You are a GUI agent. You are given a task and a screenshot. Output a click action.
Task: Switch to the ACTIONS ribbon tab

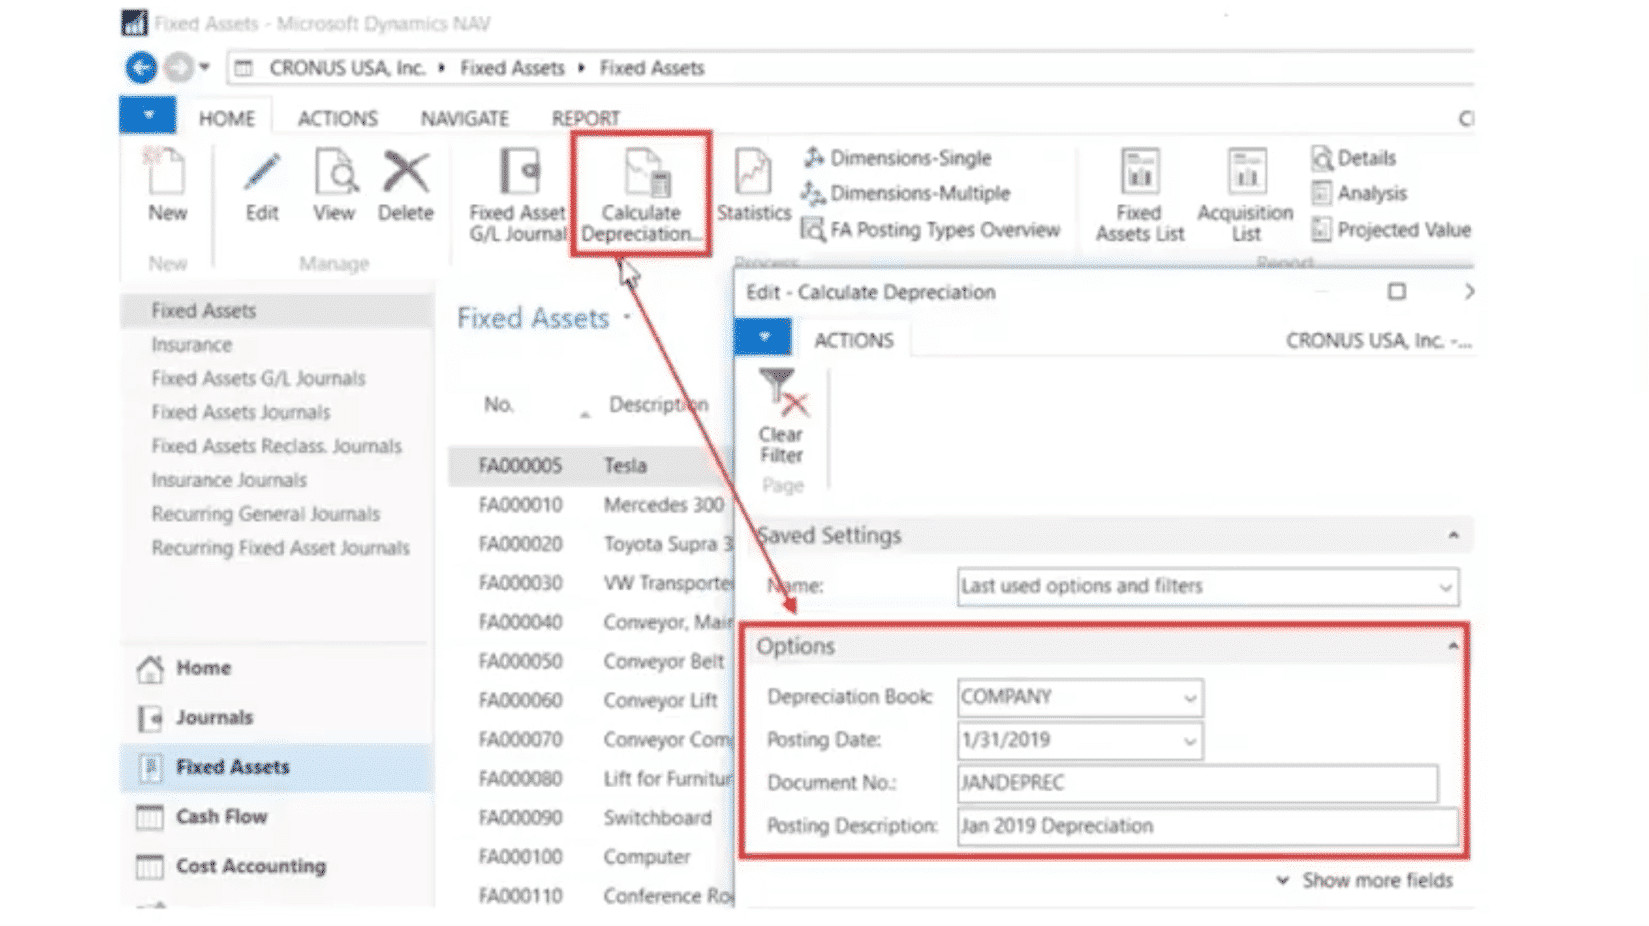pos(338,118)
